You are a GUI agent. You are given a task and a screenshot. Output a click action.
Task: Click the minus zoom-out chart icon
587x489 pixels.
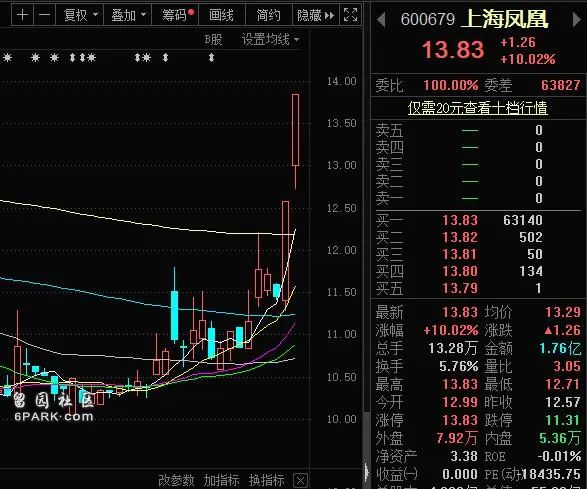coord(45,15)
